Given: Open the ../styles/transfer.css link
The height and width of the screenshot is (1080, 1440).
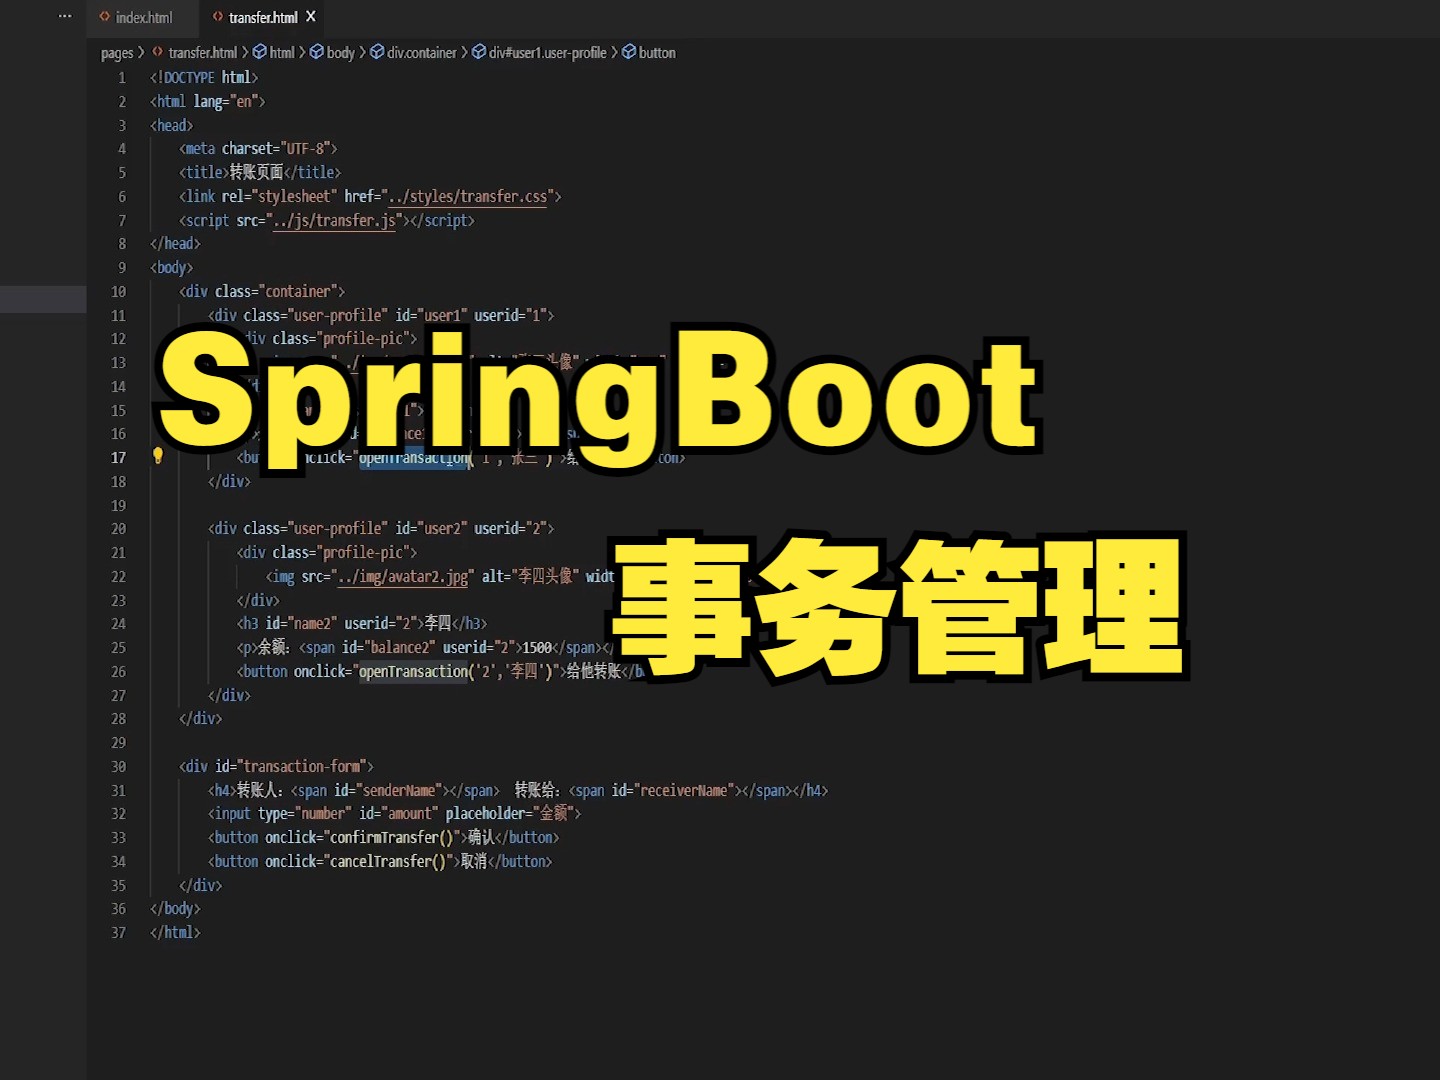Looking at the screenshot, I should point(468,197).
